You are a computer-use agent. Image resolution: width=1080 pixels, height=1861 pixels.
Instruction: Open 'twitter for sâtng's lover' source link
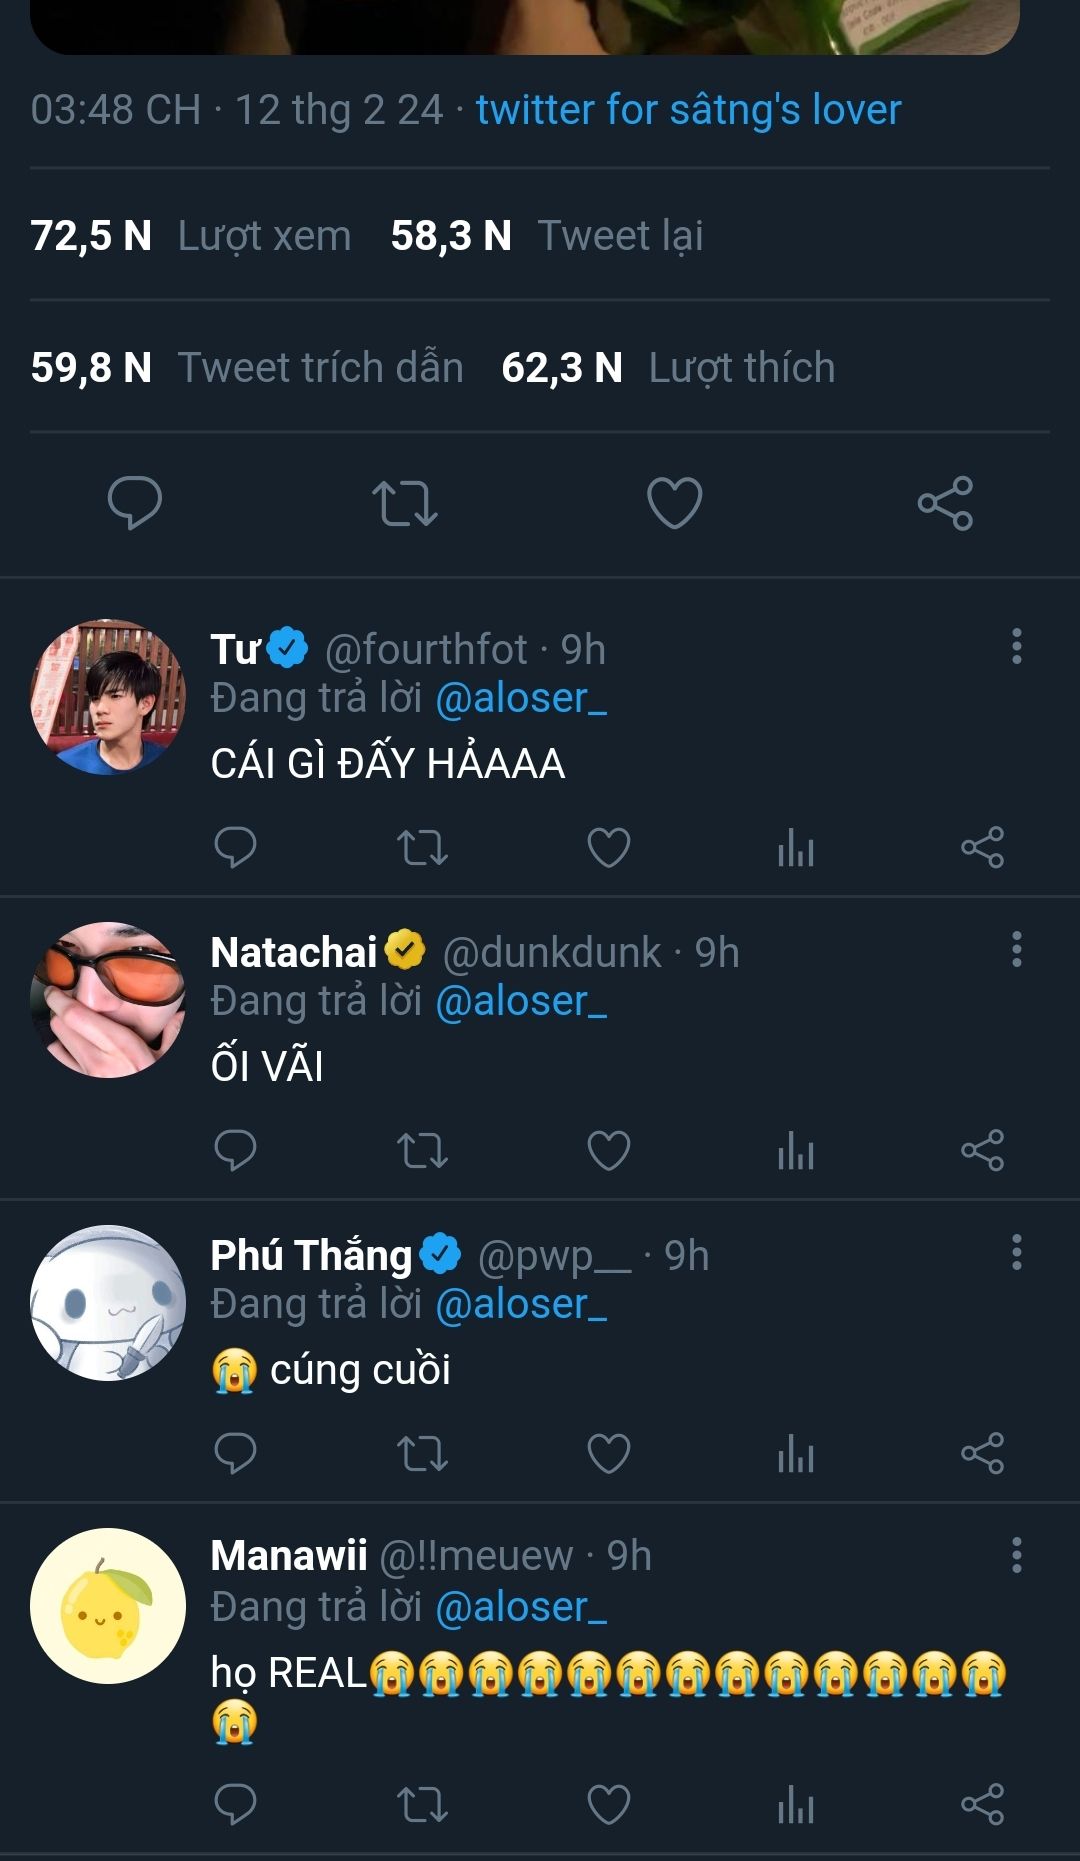(x=688, y=110)
